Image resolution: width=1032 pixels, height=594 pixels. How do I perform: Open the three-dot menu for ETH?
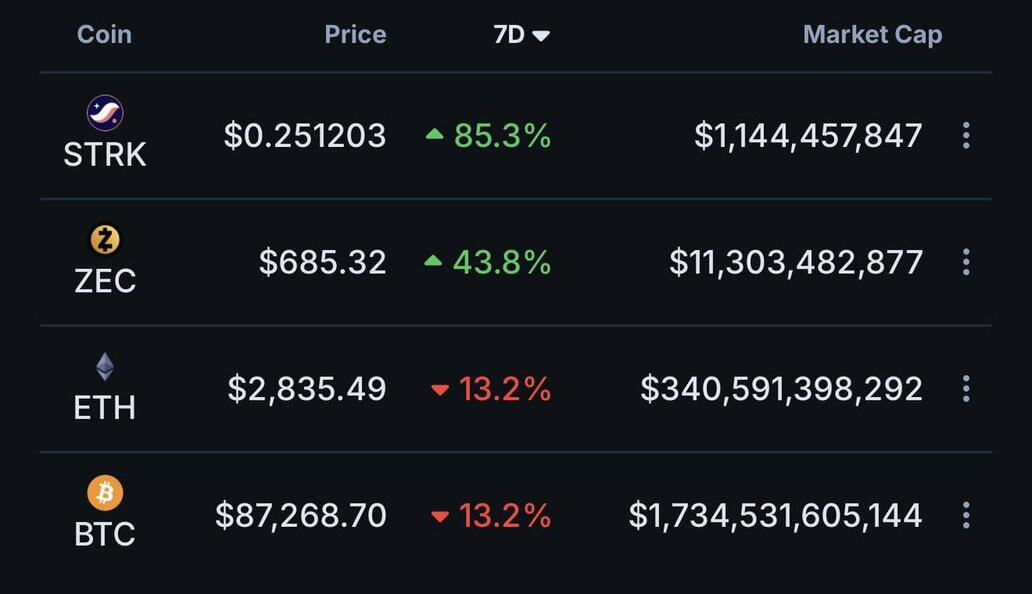click(965, 389)
